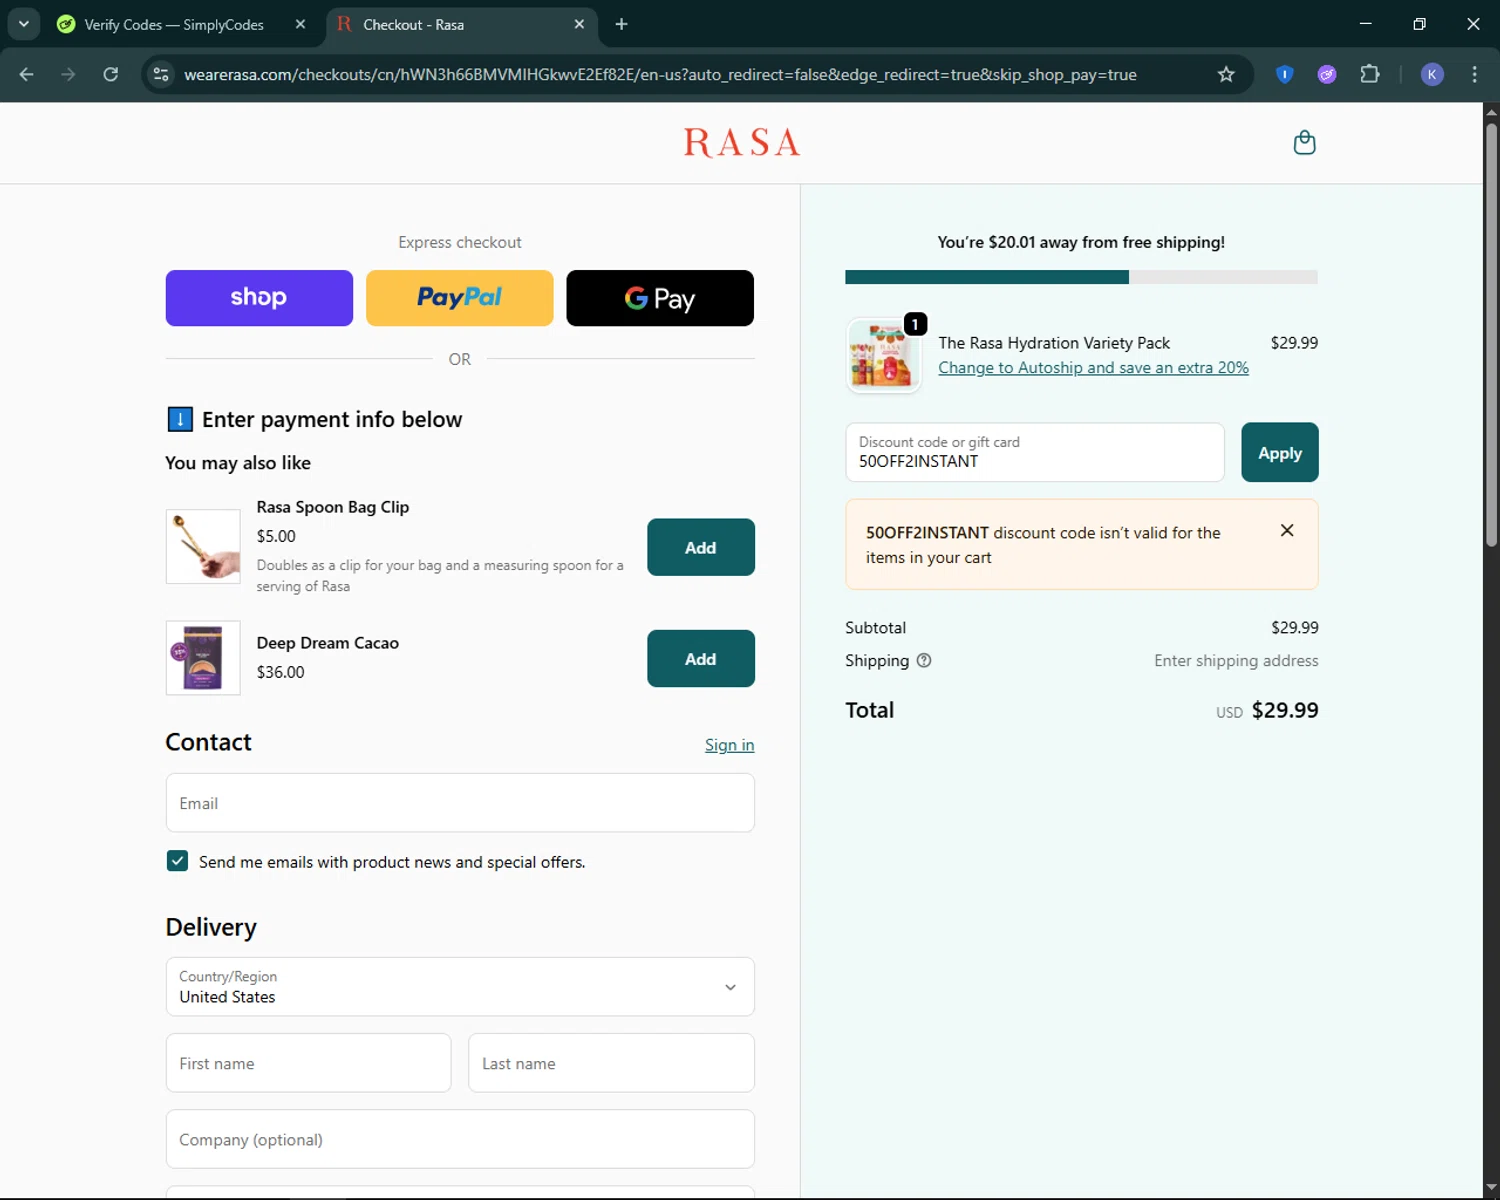Close the Verify Codes tab

tap(300, 24)
